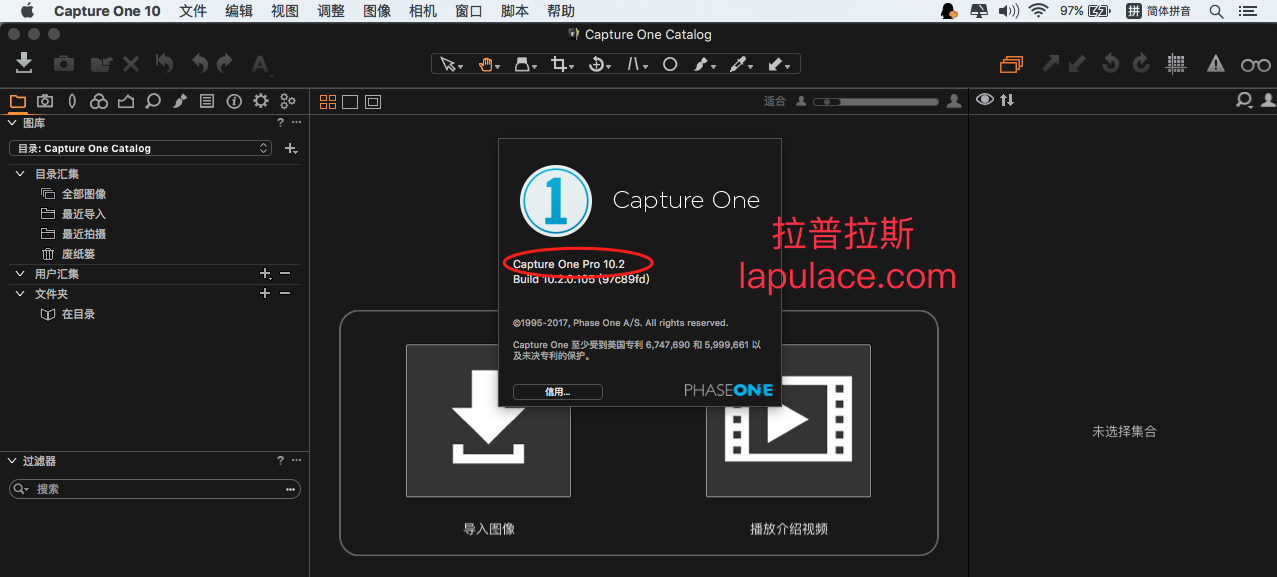Toggle the exposure warning triangle icon

point(1215,64)
